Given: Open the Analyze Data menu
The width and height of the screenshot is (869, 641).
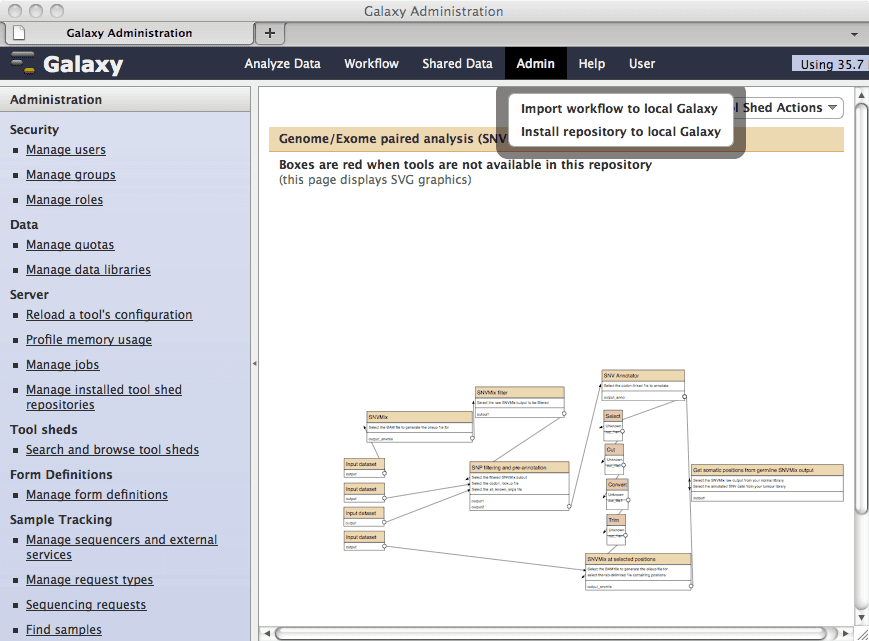Looking at the screenshot, I should point(283,63).
